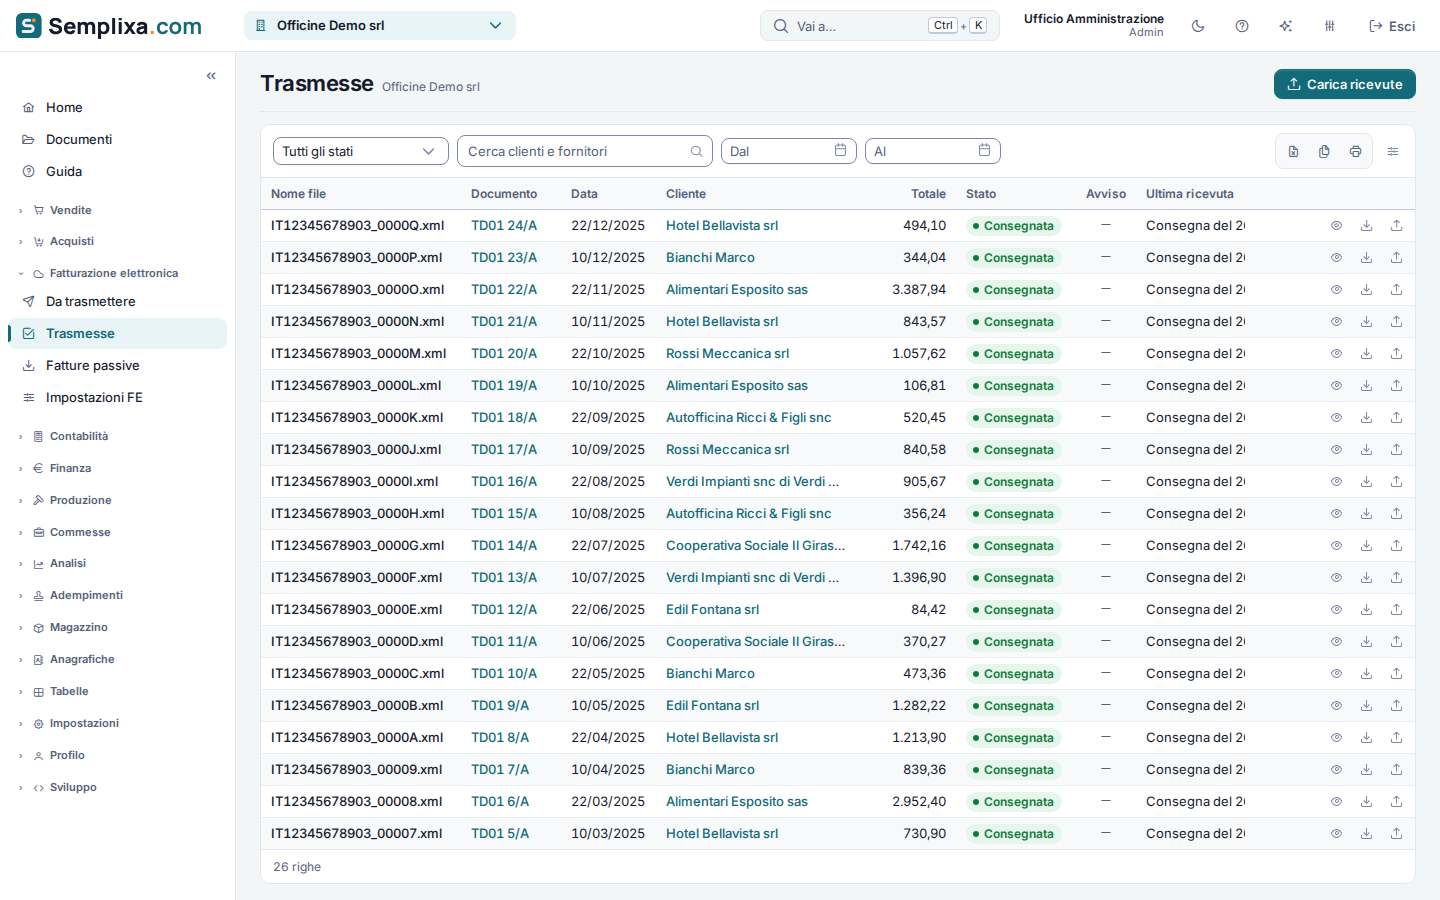View invoice IT12345678903_0000F.xml via eye icon
This screenshot has width=1440, height=900.
tap(1336, 578)
